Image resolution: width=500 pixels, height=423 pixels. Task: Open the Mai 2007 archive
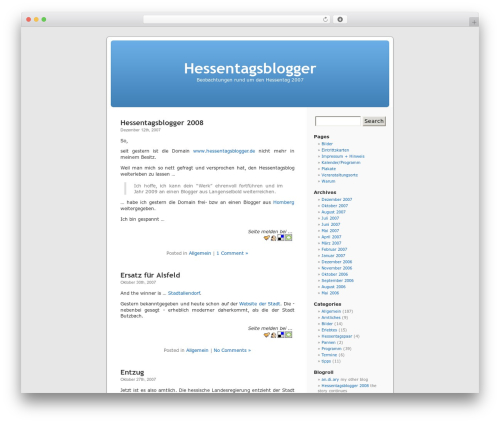pos(330,231)
